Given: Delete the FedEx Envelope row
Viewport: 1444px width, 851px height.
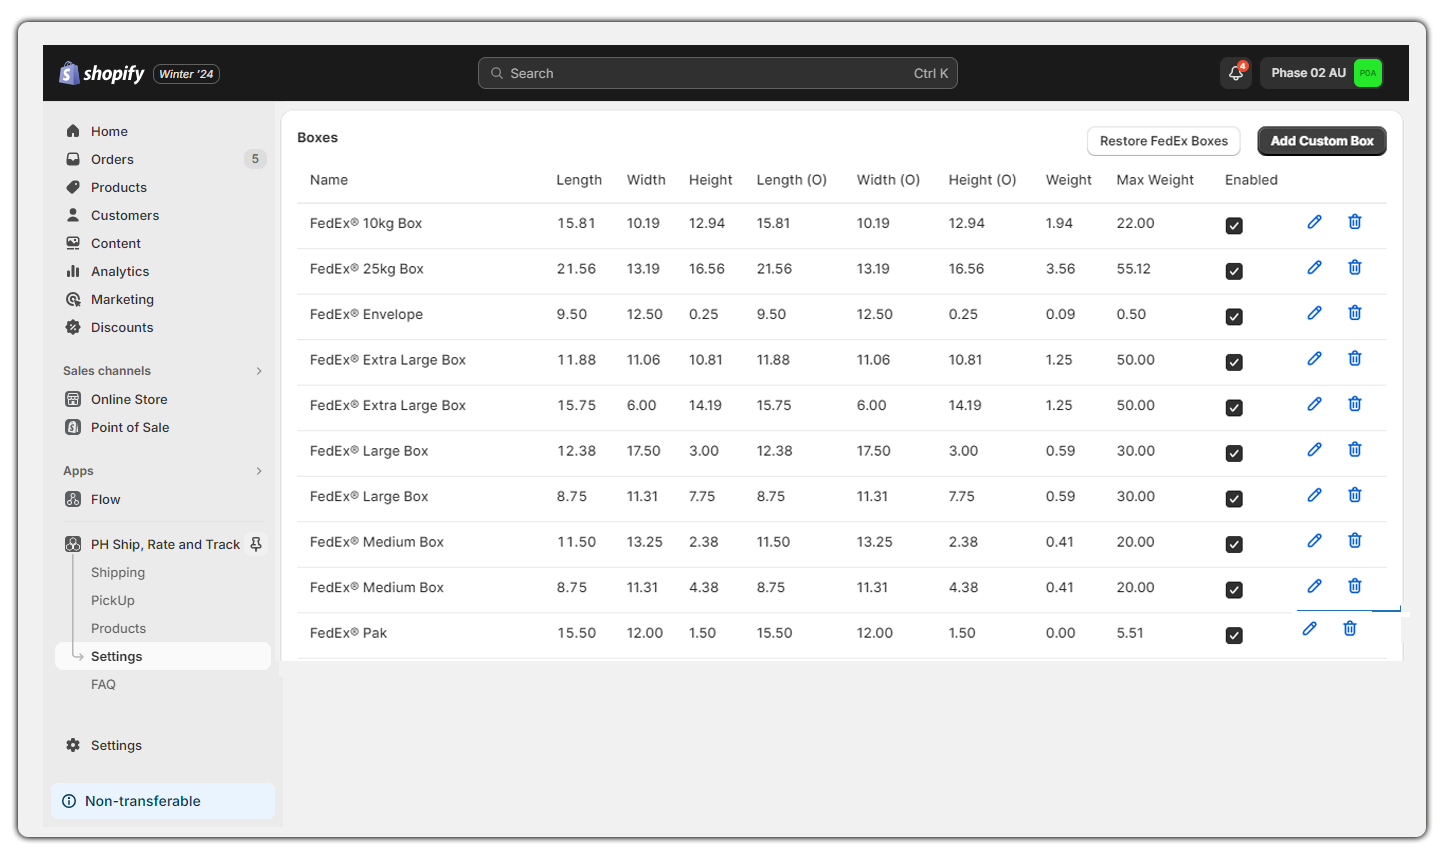Looking at the screenshot, I should (x=1354, y=313).
